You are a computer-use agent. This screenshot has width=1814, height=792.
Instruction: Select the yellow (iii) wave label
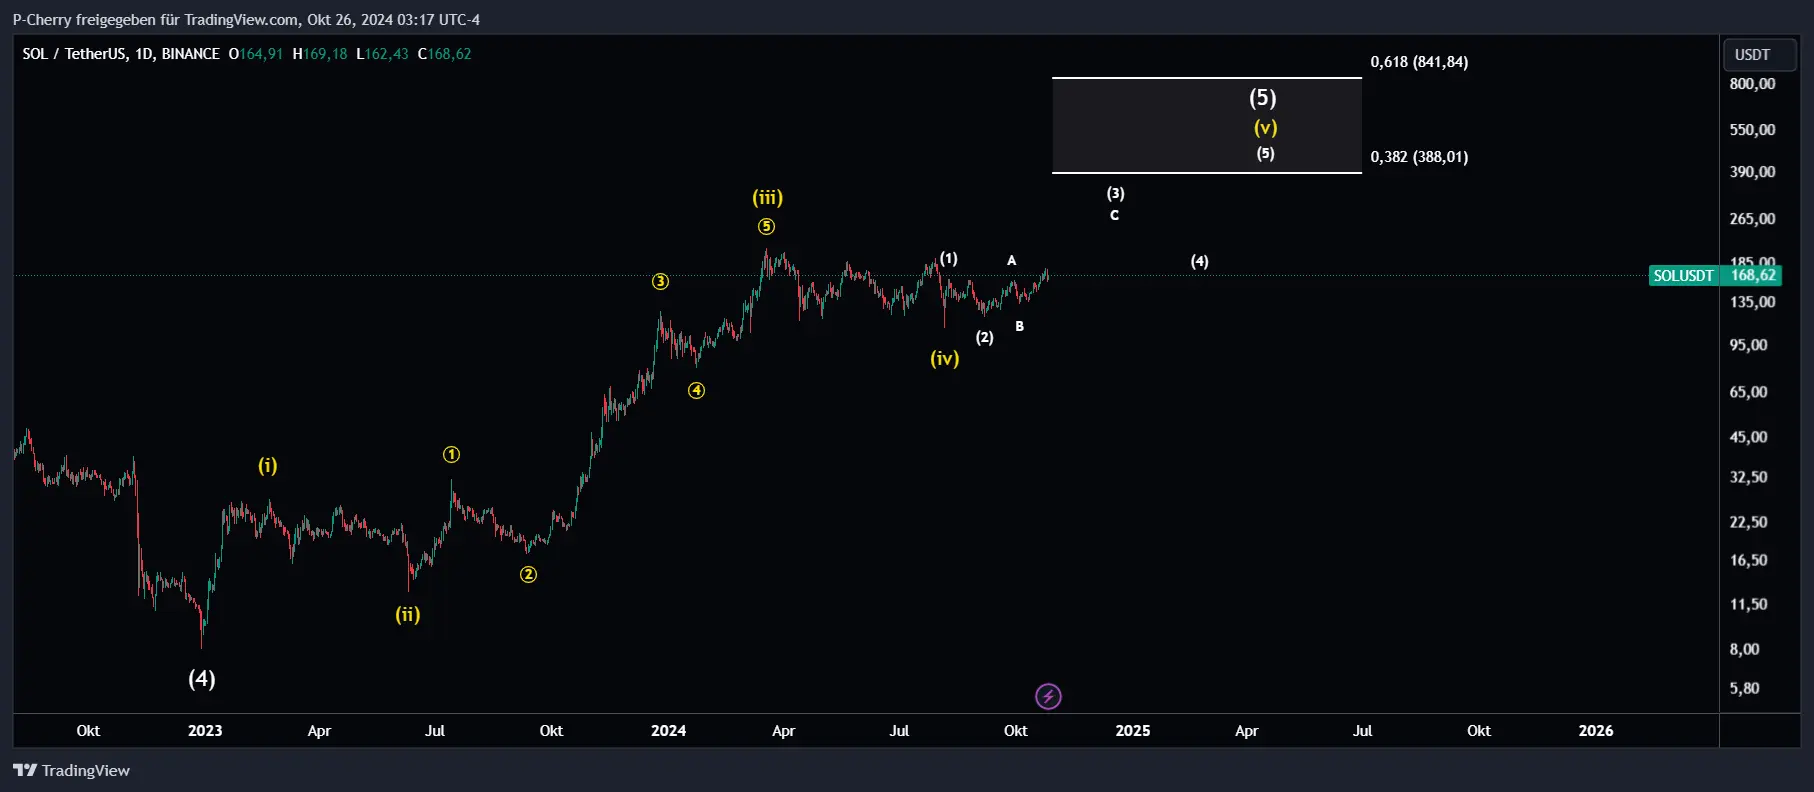(768, 198)
